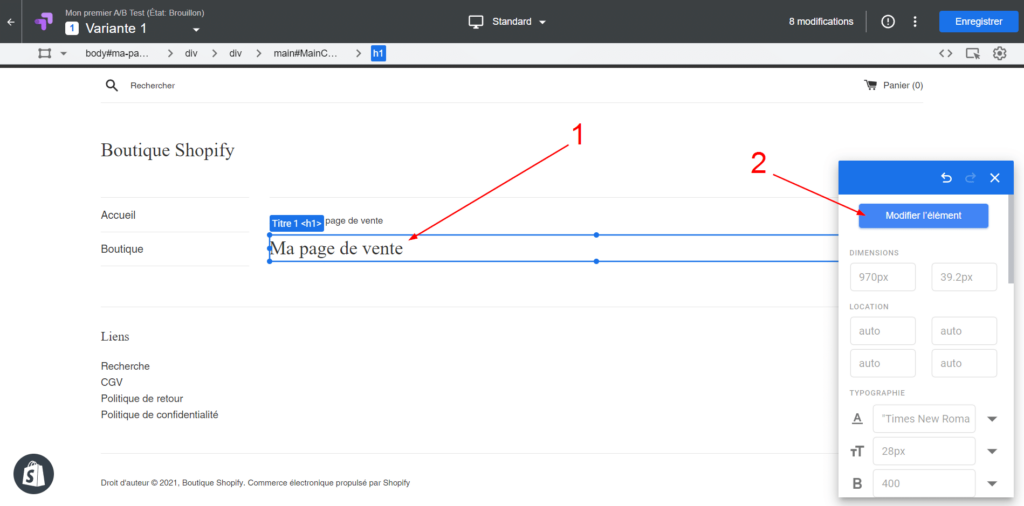
Task: Select the Variante 1 title
Action: (x=116, y=29)
